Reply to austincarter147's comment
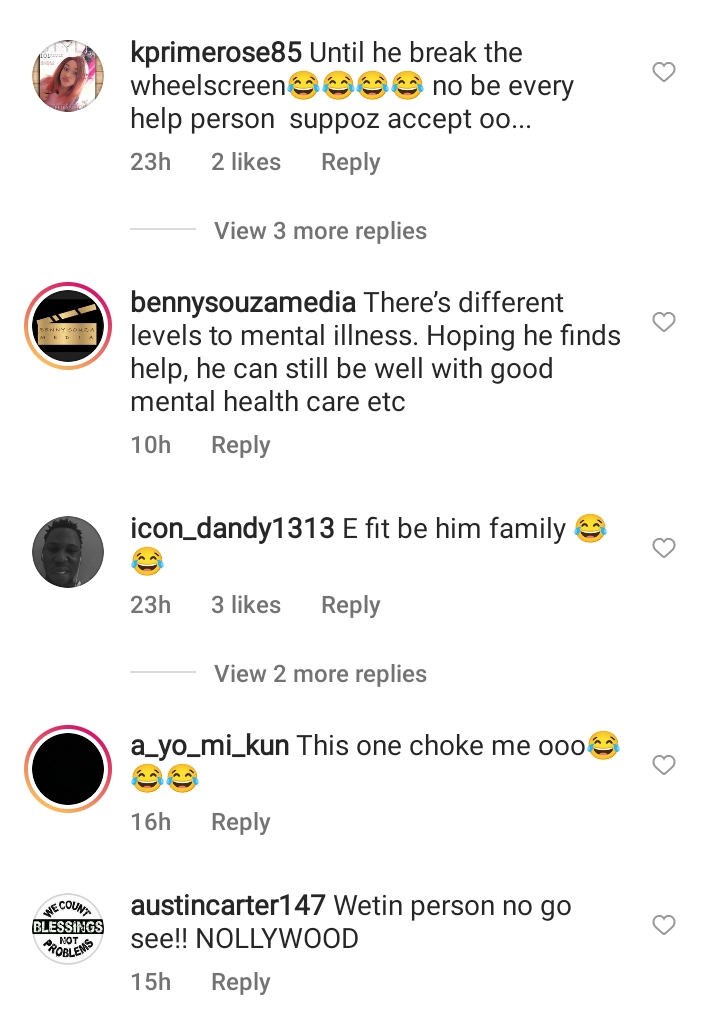The image size is (720, 1026). tap(240, 982)
